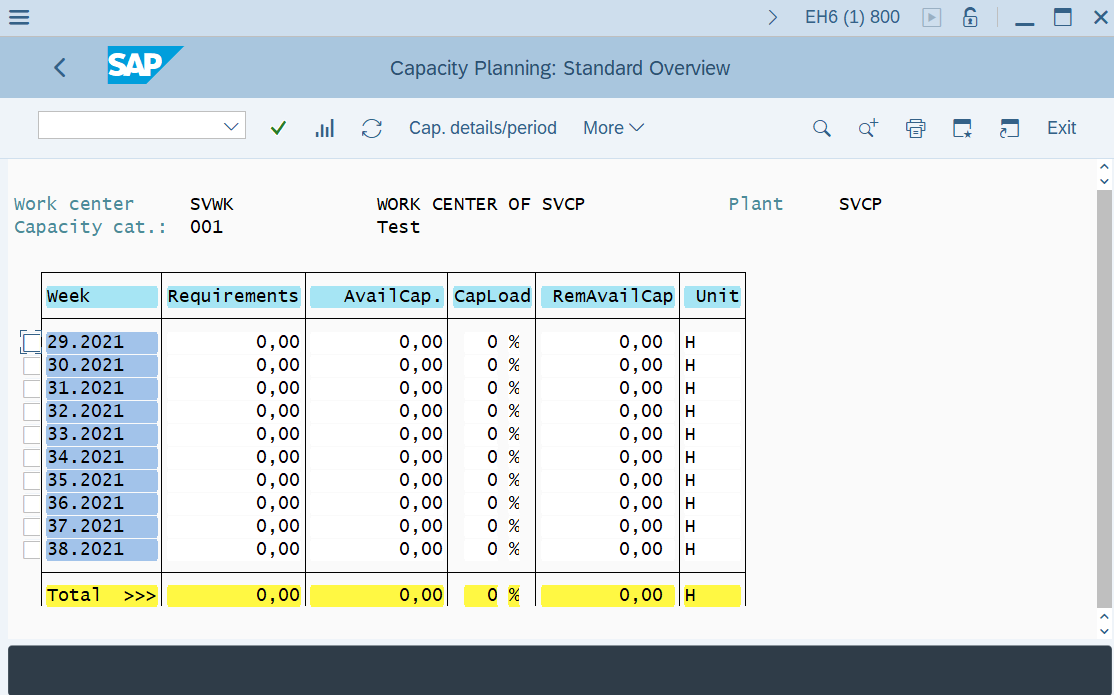The image size is (1114, 695).
Task: Click the chevron beside EH6 (1) 800
Action: point(772,17)
